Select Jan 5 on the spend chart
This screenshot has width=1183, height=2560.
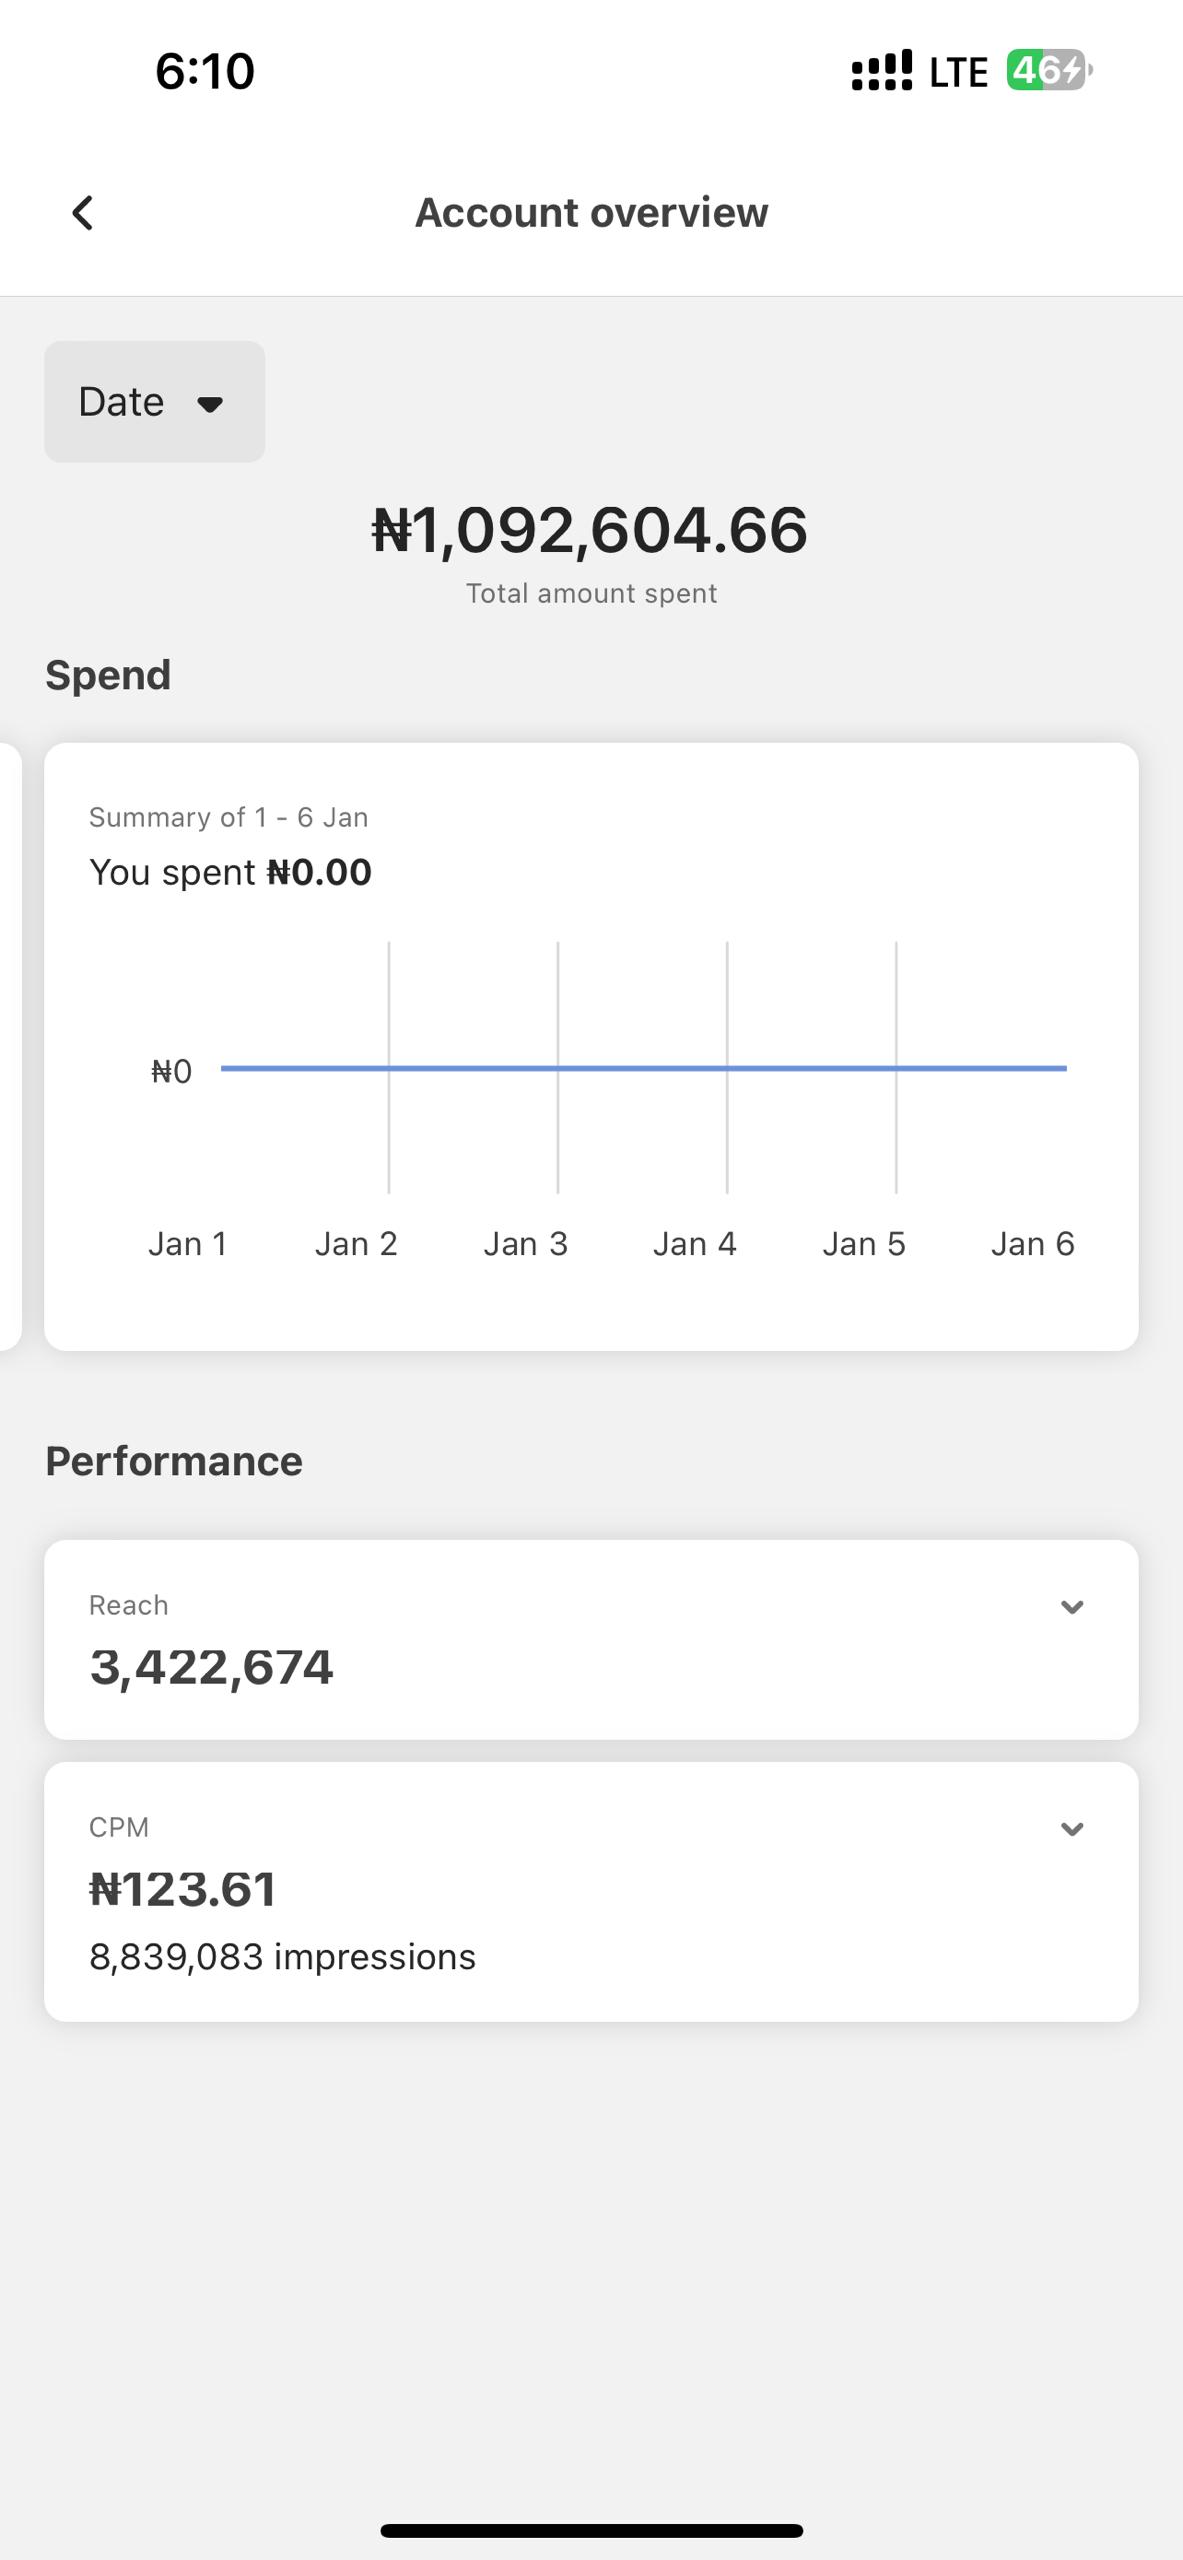[864, 1244]
